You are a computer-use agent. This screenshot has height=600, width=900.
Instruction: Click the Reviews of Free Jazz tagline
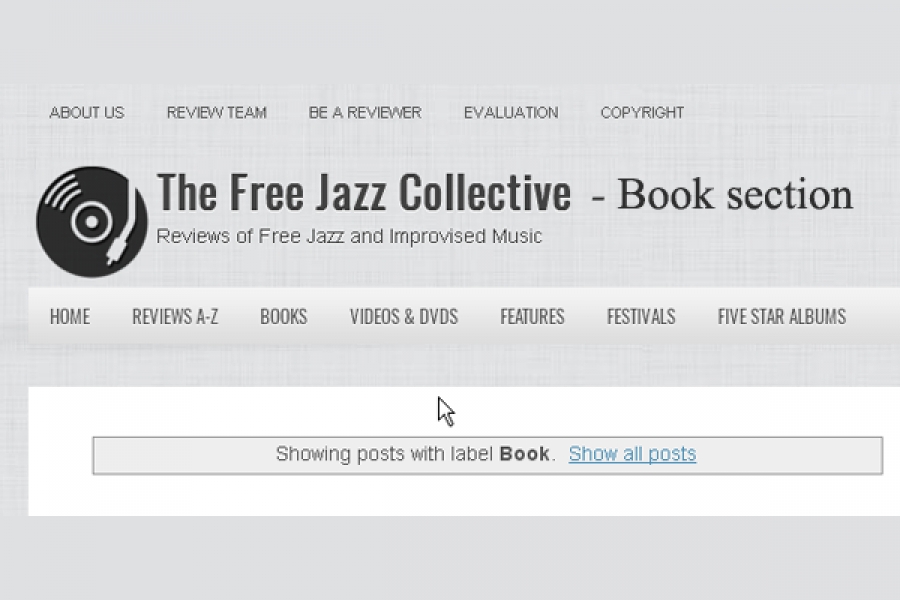pyautogui.click(x=349, y=236)
